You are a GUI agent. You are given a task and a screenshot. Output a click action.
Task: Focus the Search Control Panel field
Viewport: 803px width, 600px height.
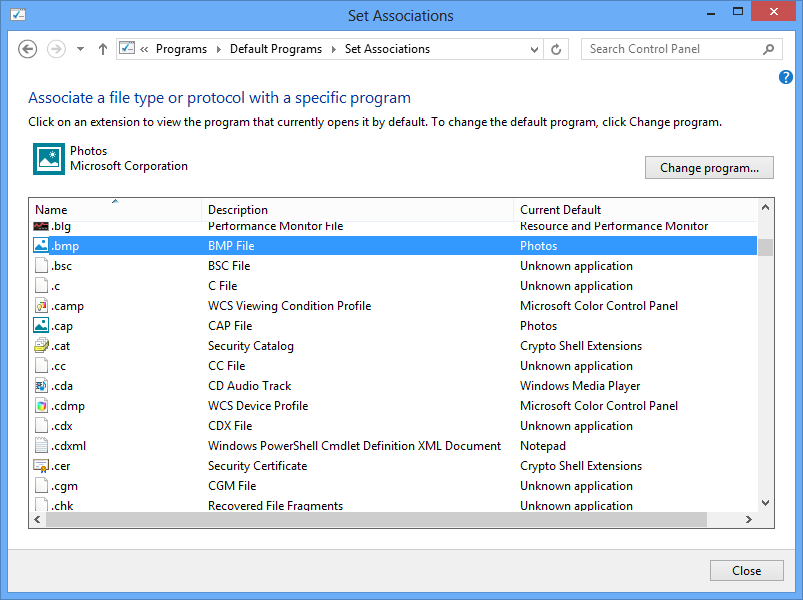point(670,49)
